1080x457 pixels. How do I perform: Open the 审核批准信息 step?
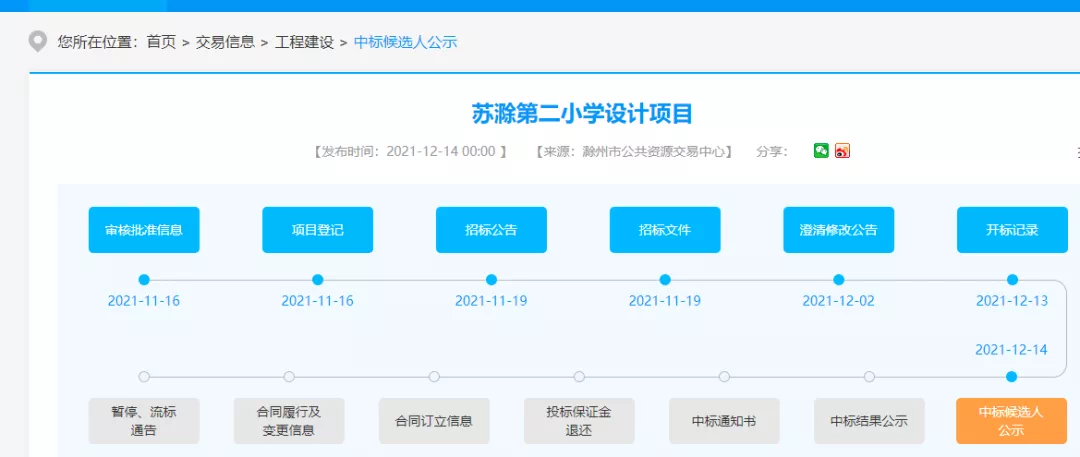(x=144, y=230)
